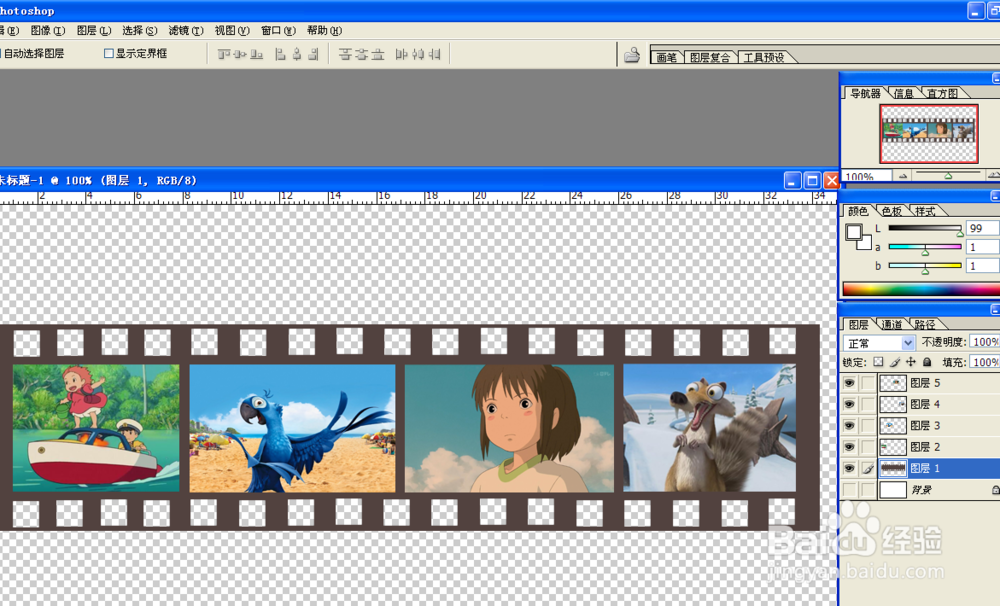Hide 图层 3 with its eye icon
The height and width of the screenshot is (606, 1000).
849,425
